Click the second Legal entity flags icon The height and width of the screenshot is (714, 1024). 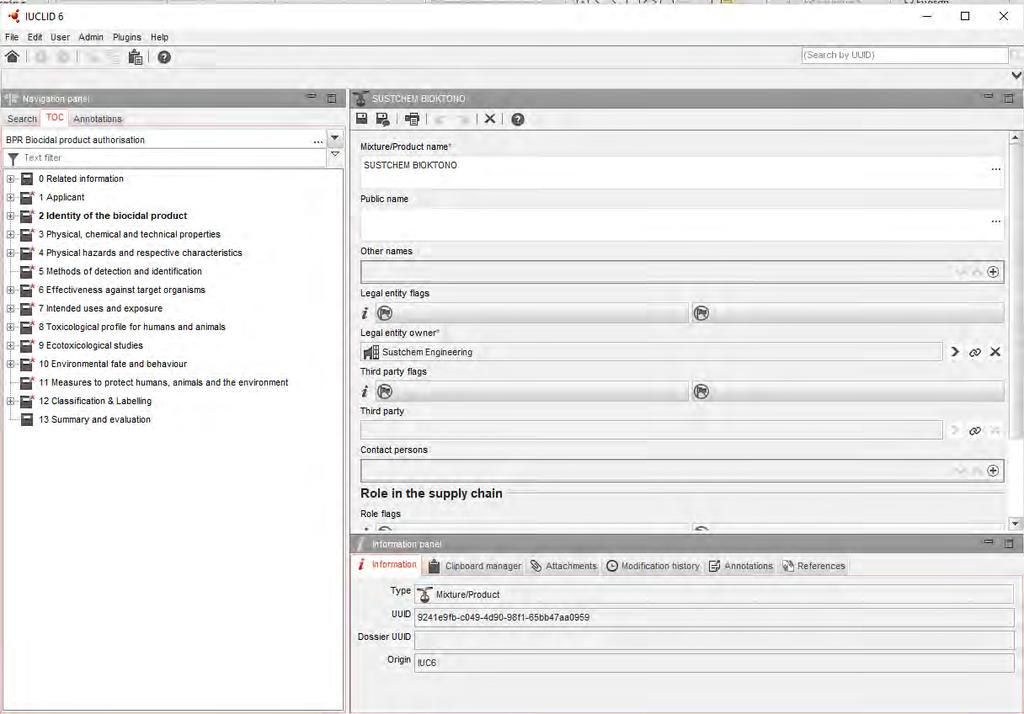tap(701, 313)
